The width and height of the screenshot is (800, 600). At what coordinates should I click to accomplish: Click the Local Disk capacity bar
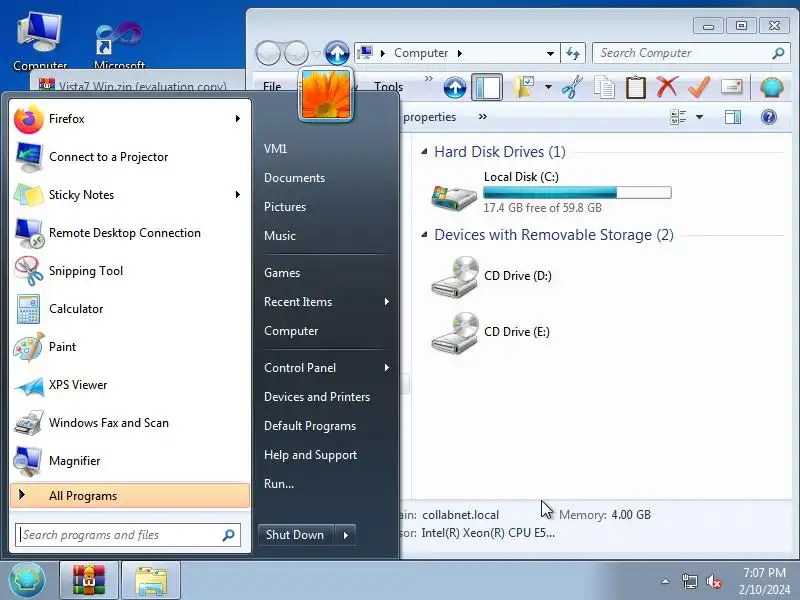pos(577,193)
